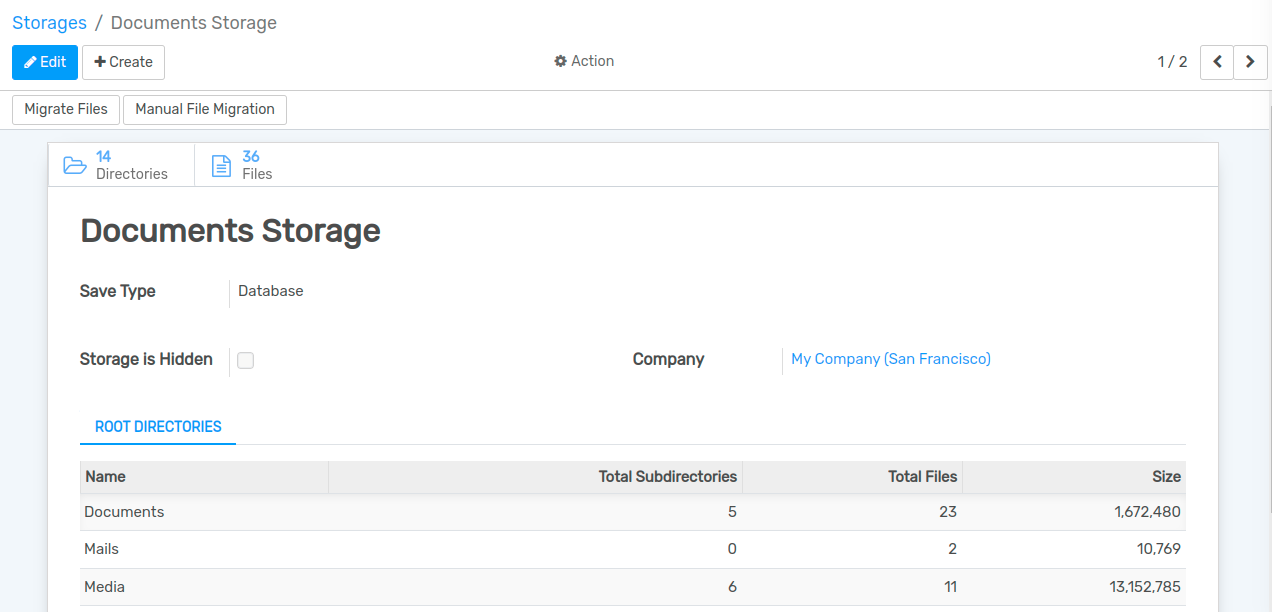Open the Directories folder icon stat
Screen dimensions: 1272x612
76,165
